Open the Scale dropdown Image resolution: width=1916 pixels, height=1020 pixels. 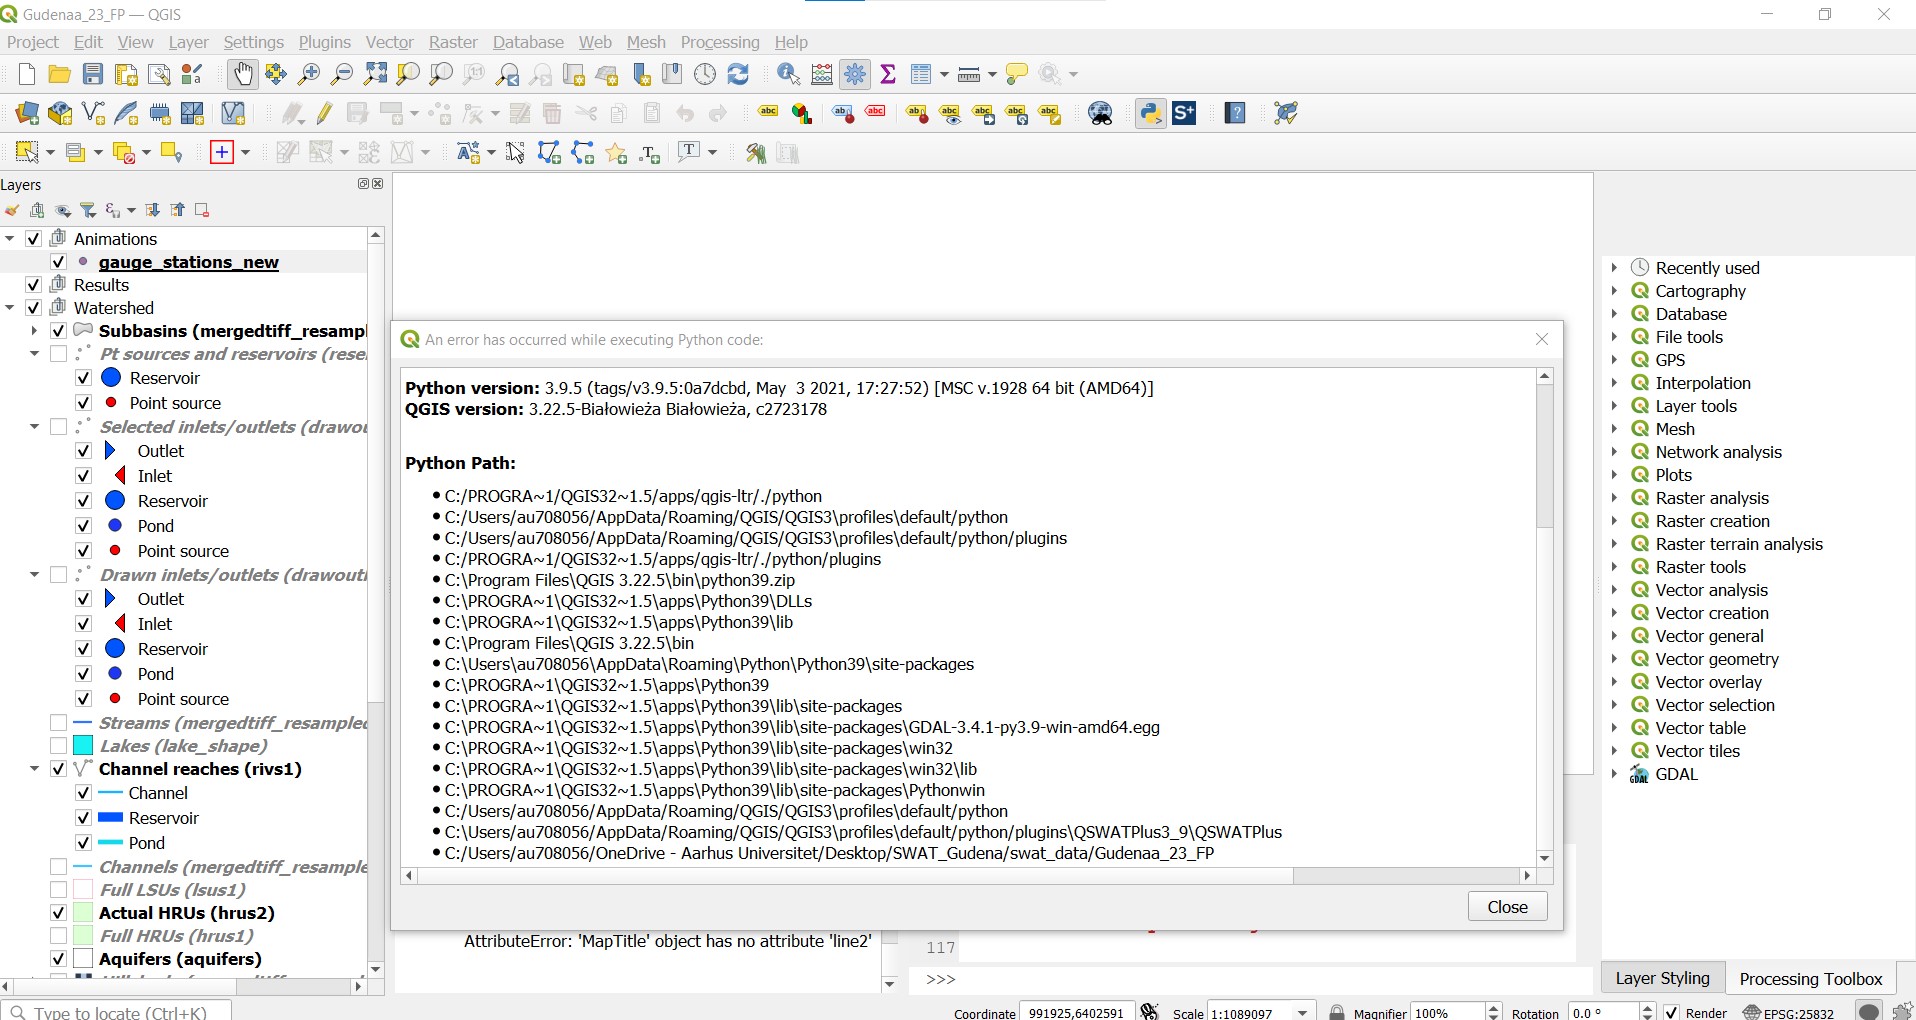[x=1303, y=1012]
